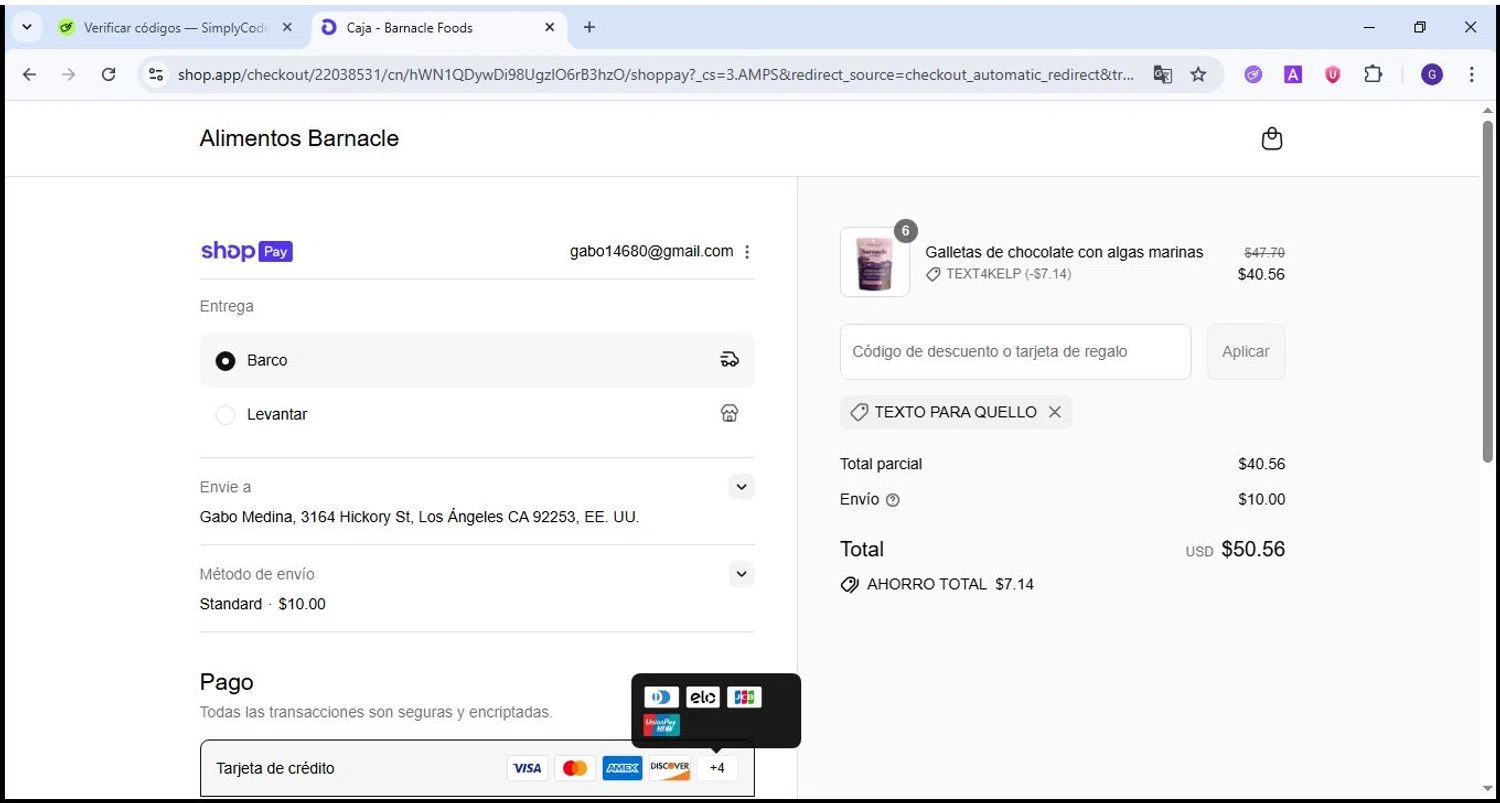Click the discount code or gift card field
1500x803 pixels.
1015,351
